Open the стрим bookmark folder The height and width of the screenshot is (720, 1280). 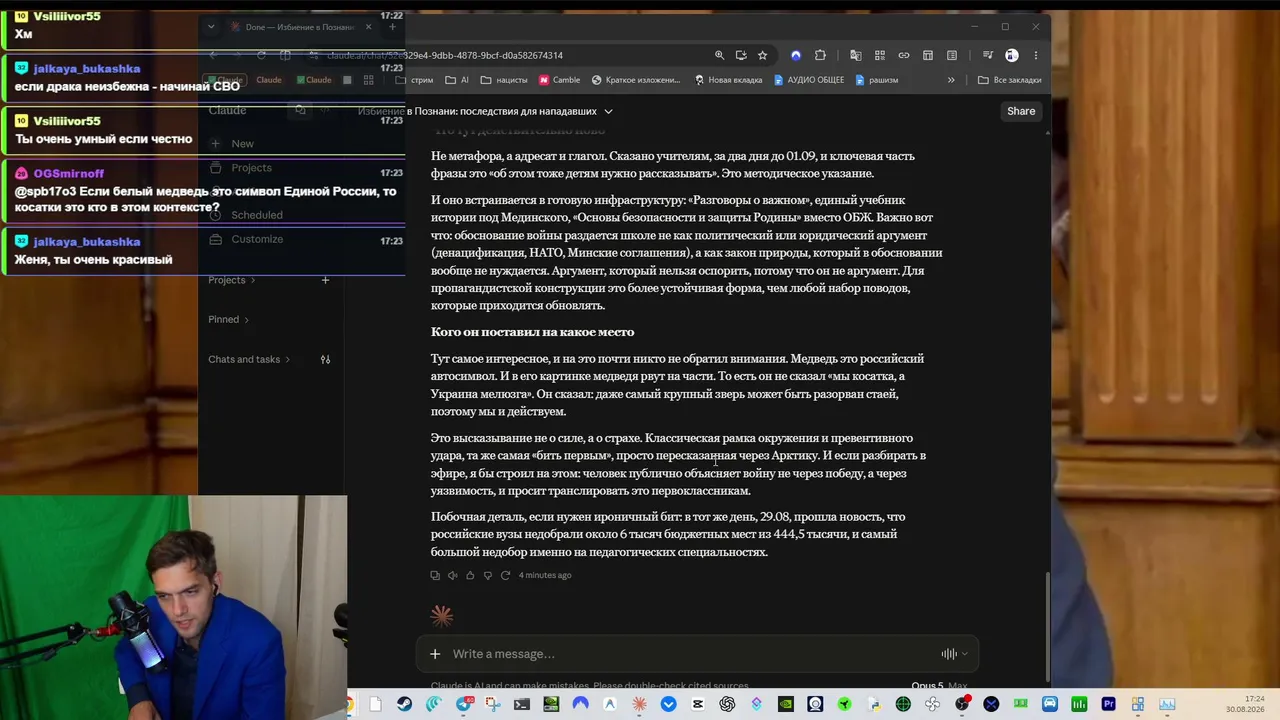coord(414,80)
